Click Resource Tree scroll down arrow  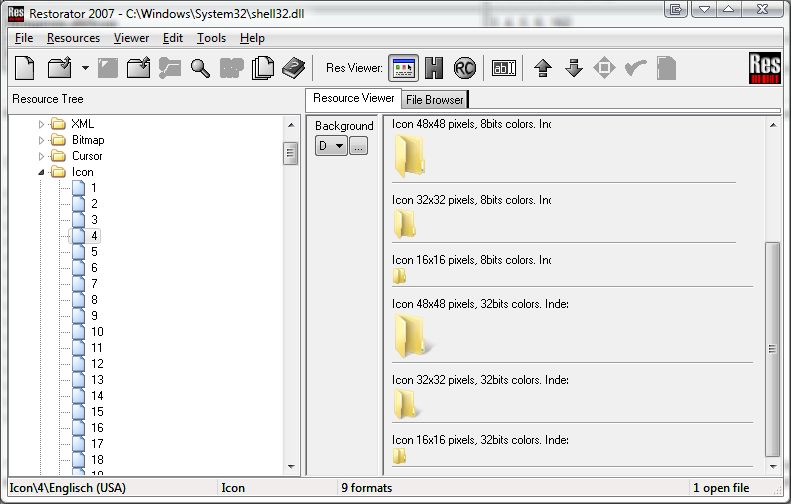click(x=291, y=467)
